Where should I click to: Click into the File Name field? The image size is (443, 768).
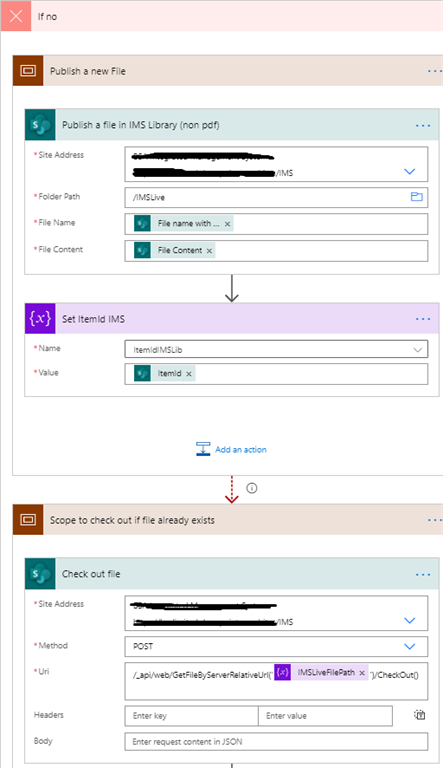pyautogui.click(x=276, y=224)
